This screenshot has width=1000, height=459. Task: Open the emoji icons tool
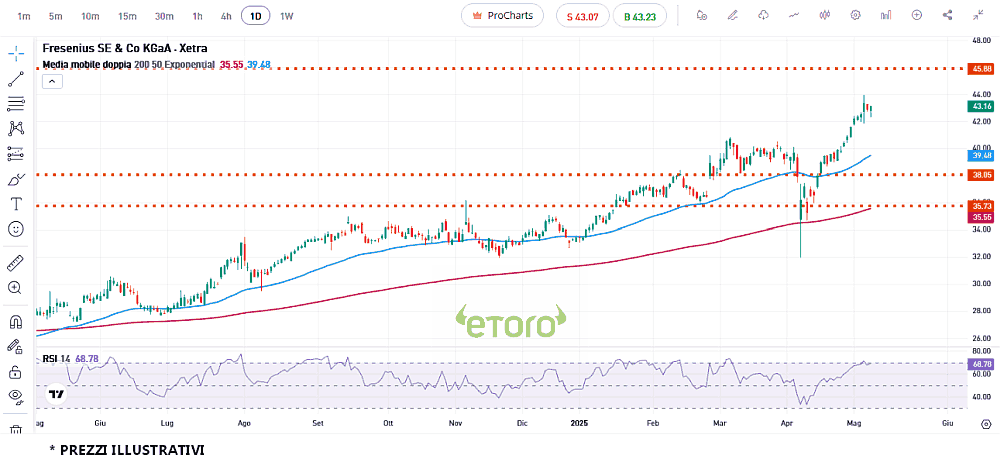pos(16,229)
